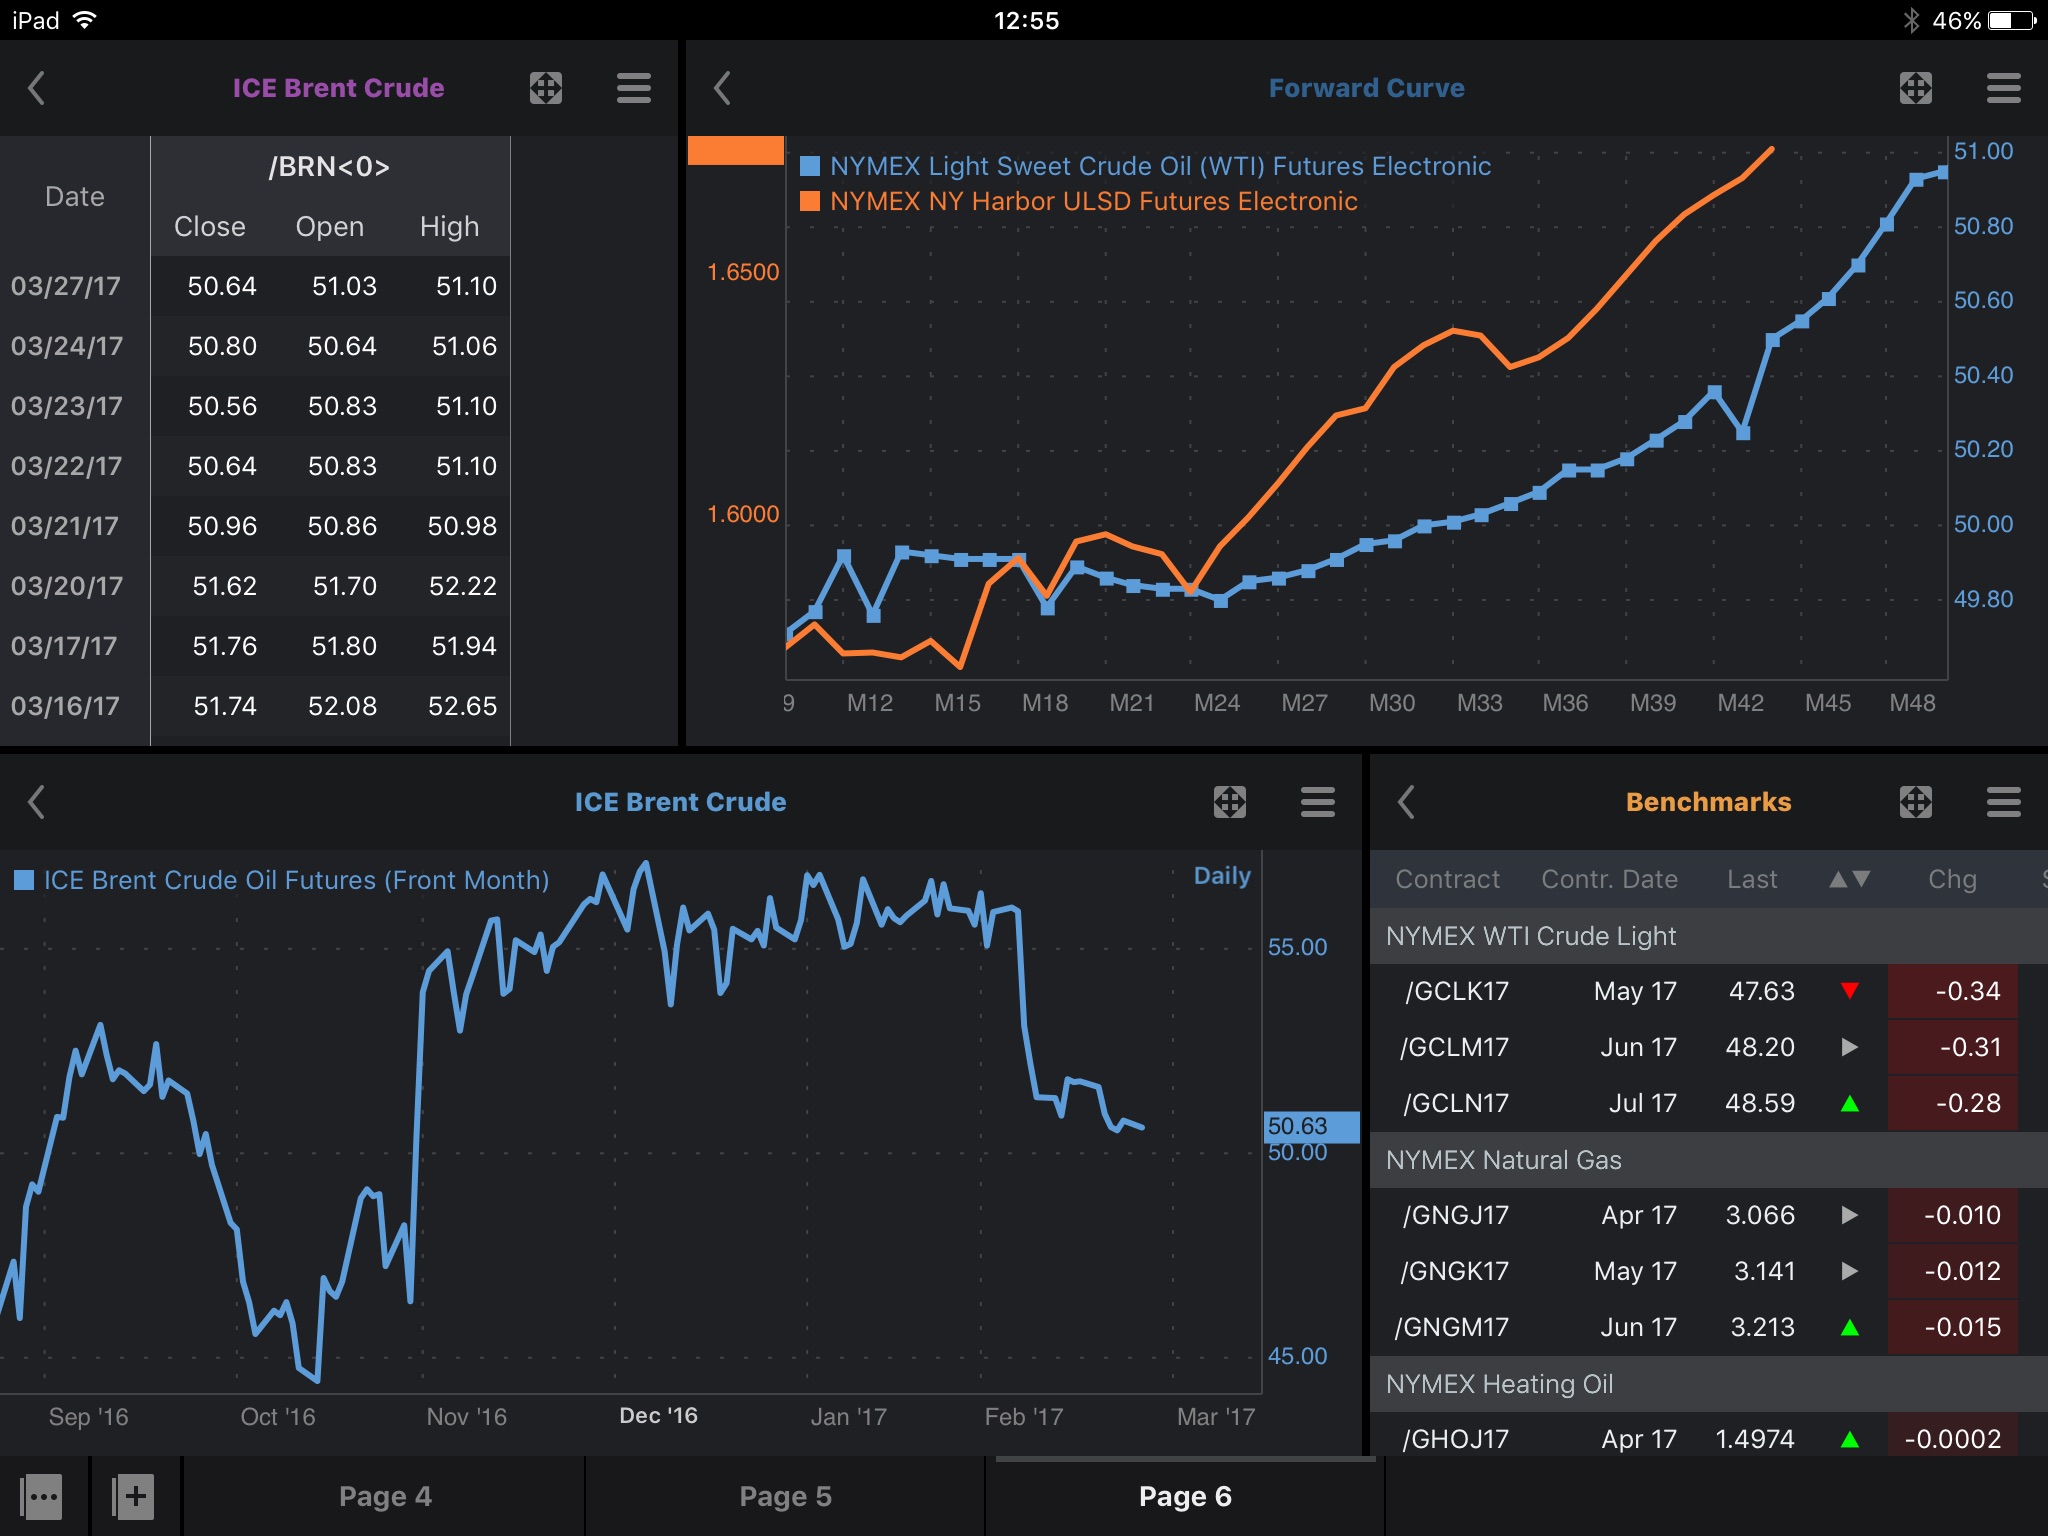Tap -0.34 change cell for /GCLK17
The width and height of the screenshot is (2048, 1536).
click(1952, 991)
